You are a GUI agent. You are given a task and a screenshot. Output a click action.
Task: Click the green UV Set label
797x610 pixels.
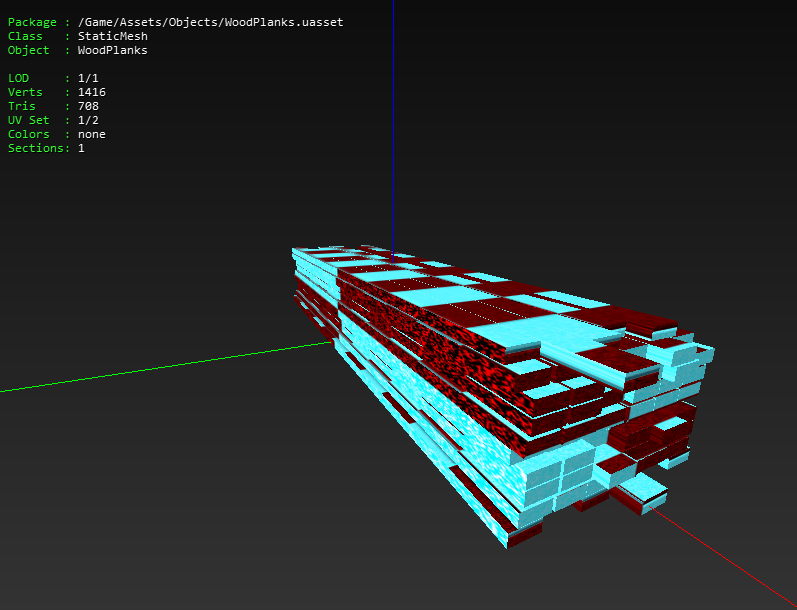pos(28,120)
